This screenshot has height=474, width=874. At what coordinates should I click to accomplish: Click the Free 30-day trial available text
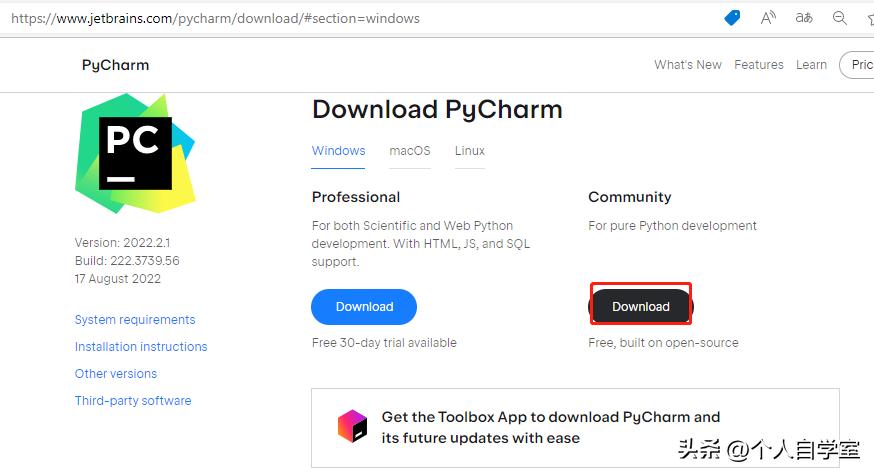click(x=384, y=342)
